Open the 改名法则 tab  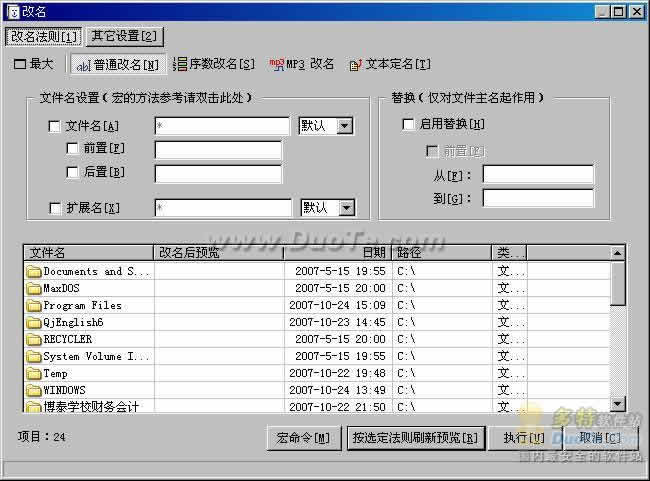tap(43, 37)
